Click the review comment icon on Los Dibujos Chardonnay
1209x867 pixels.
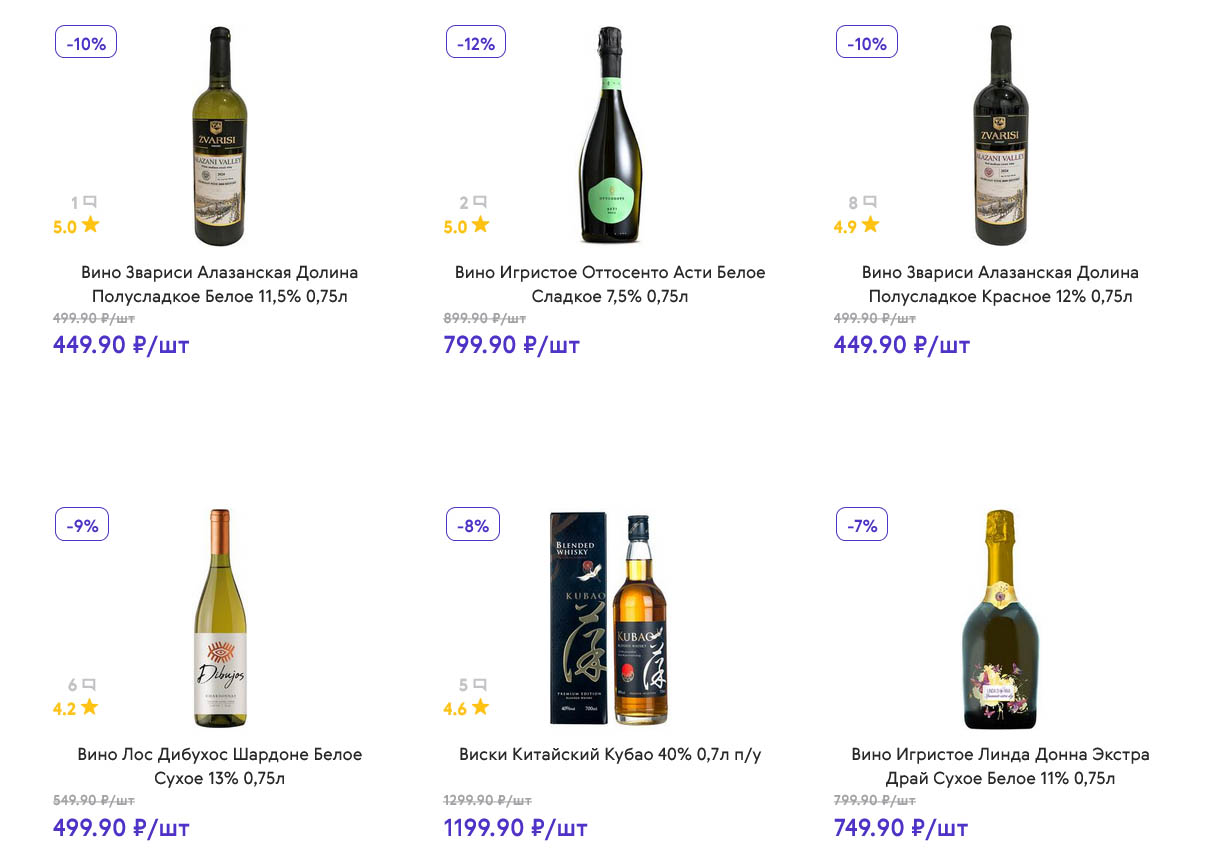click(90, 685)
